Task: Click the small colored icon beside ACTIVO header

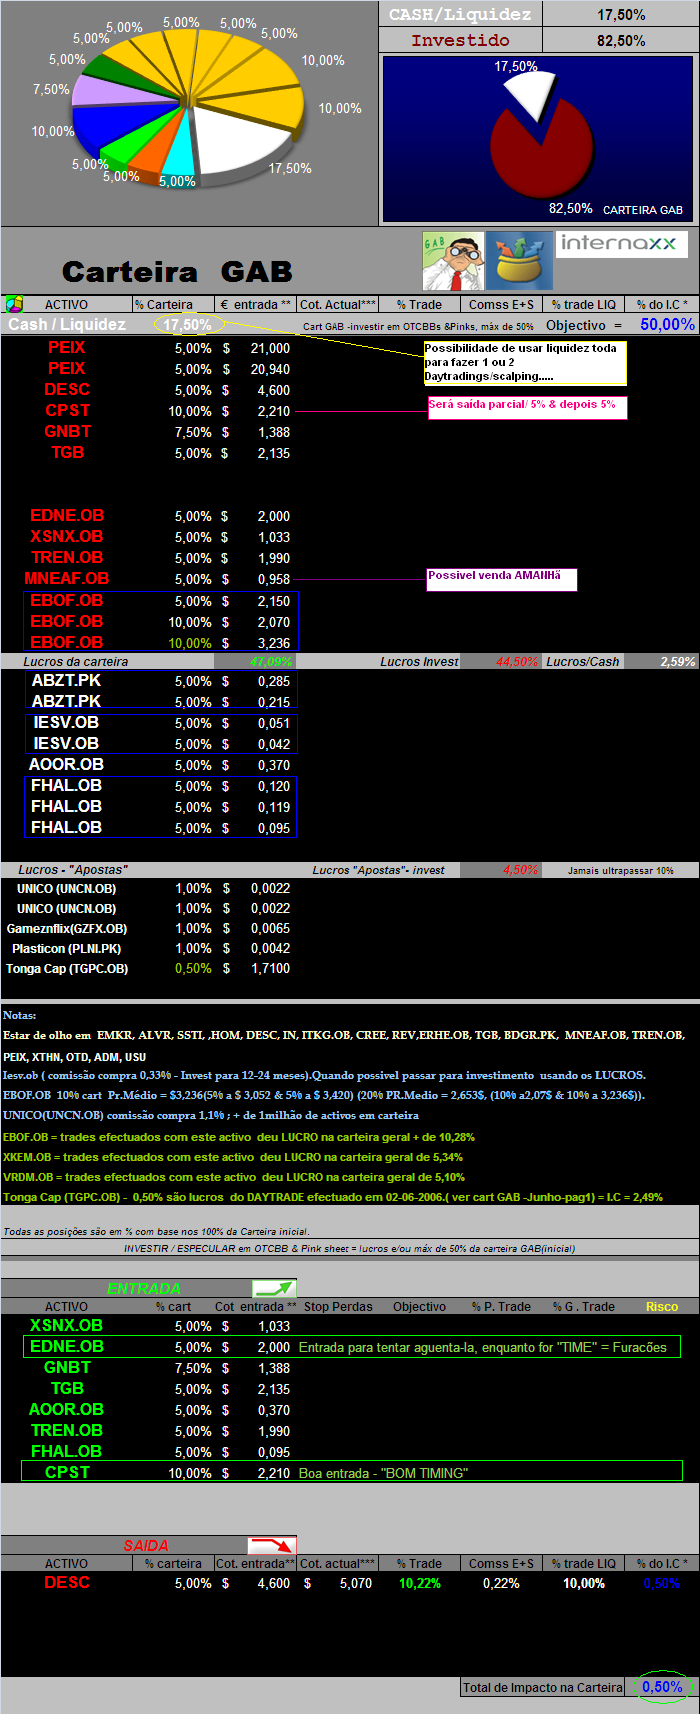Action: pyautogui.click(x=14, y=304)
